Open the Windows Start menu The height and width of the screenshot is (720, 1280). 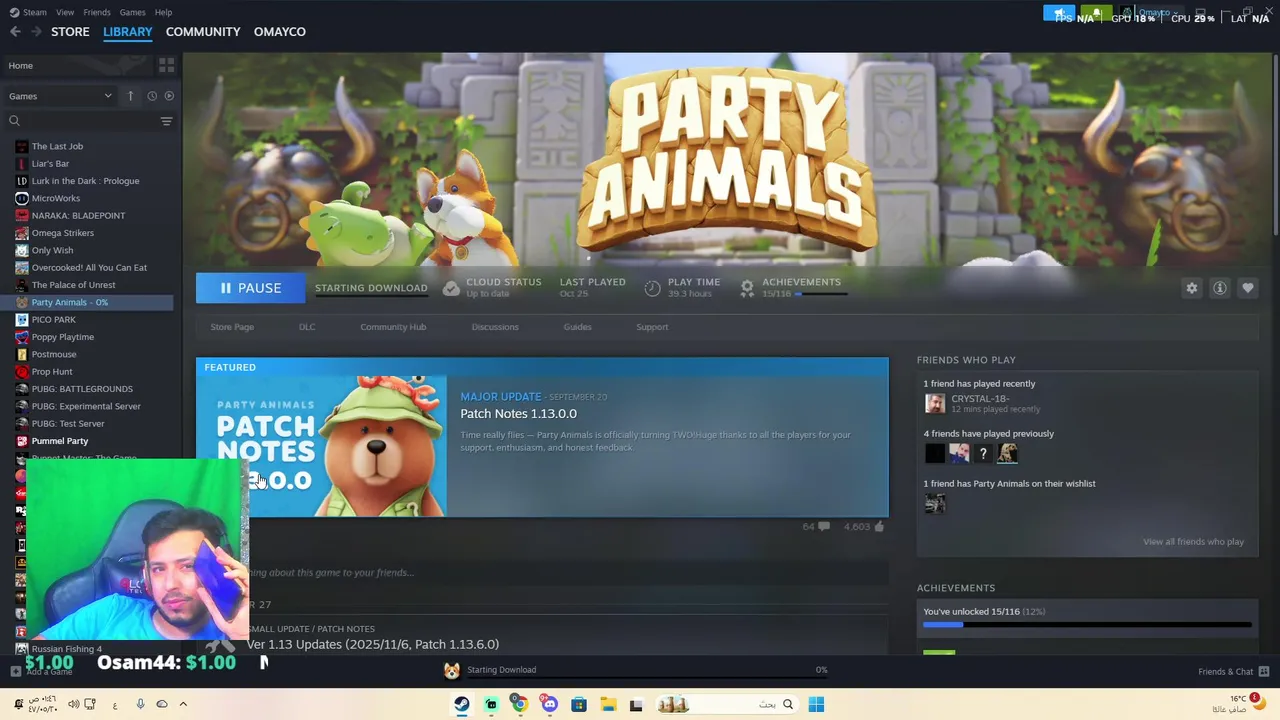coord(816,705)
